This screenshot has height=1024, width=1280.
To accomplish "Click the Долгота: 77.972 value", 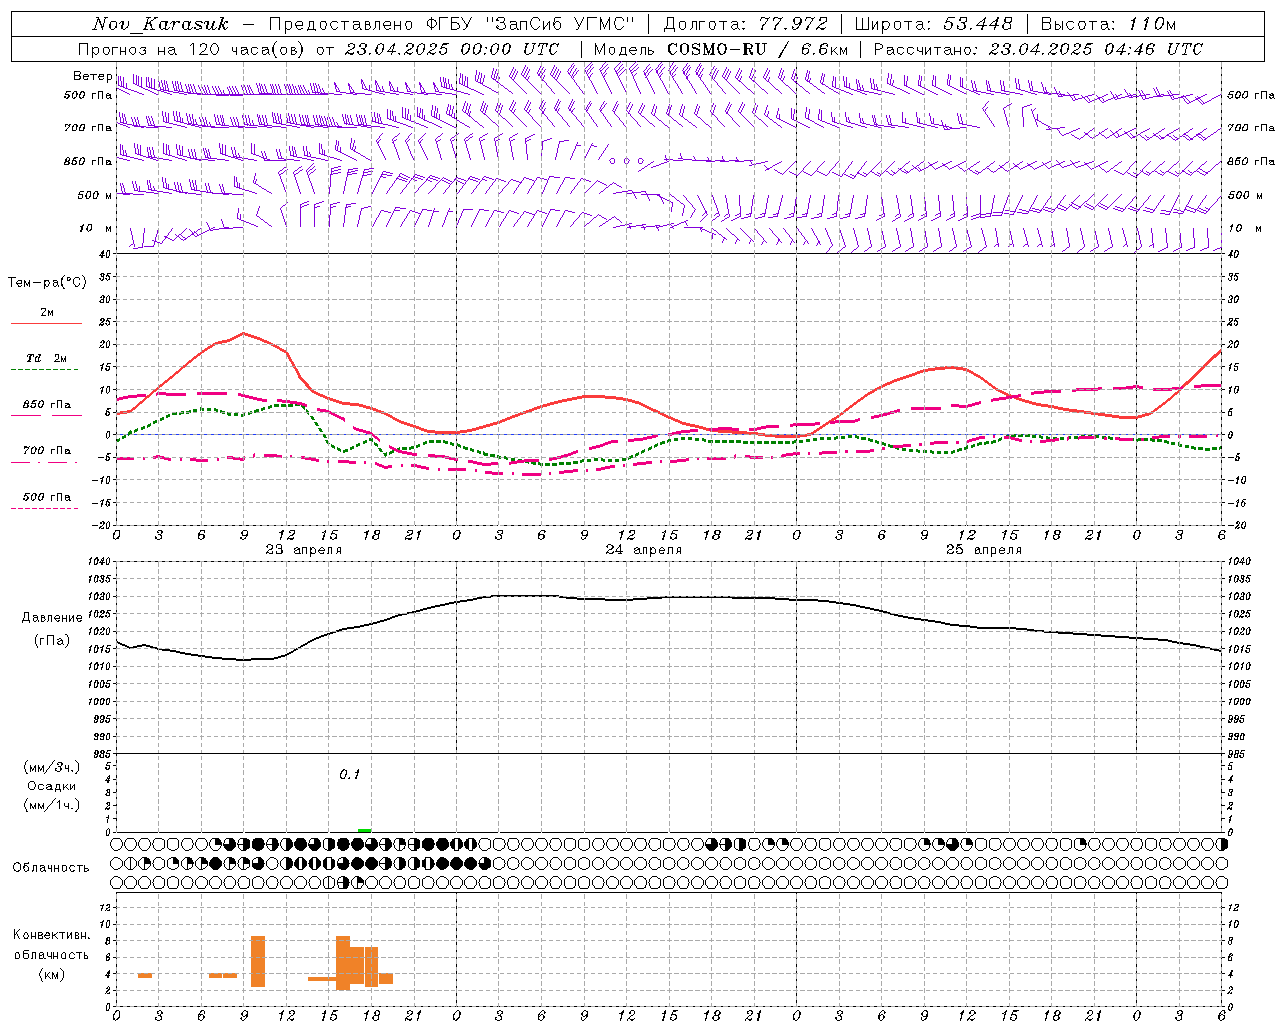I will [x=746, y=24].
